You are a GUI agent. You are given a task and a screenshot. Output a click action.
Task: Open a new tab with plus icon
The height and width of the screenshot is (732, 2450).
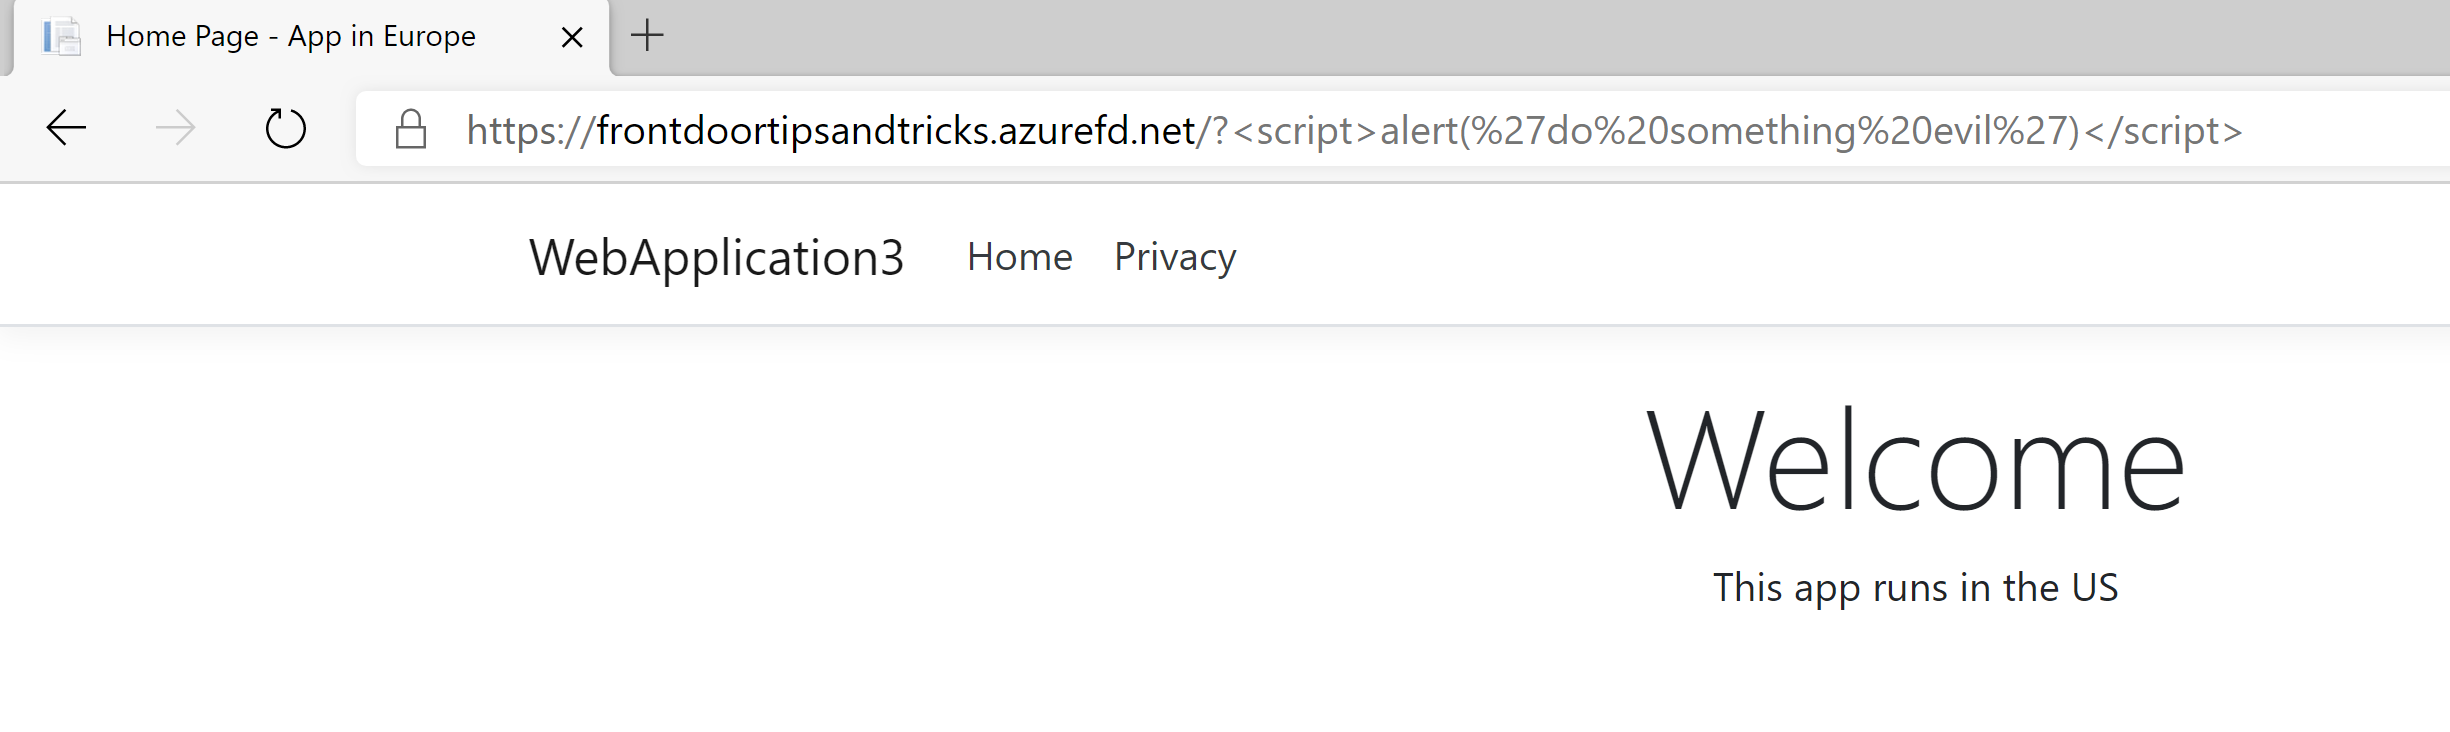[x=648, y=36]
